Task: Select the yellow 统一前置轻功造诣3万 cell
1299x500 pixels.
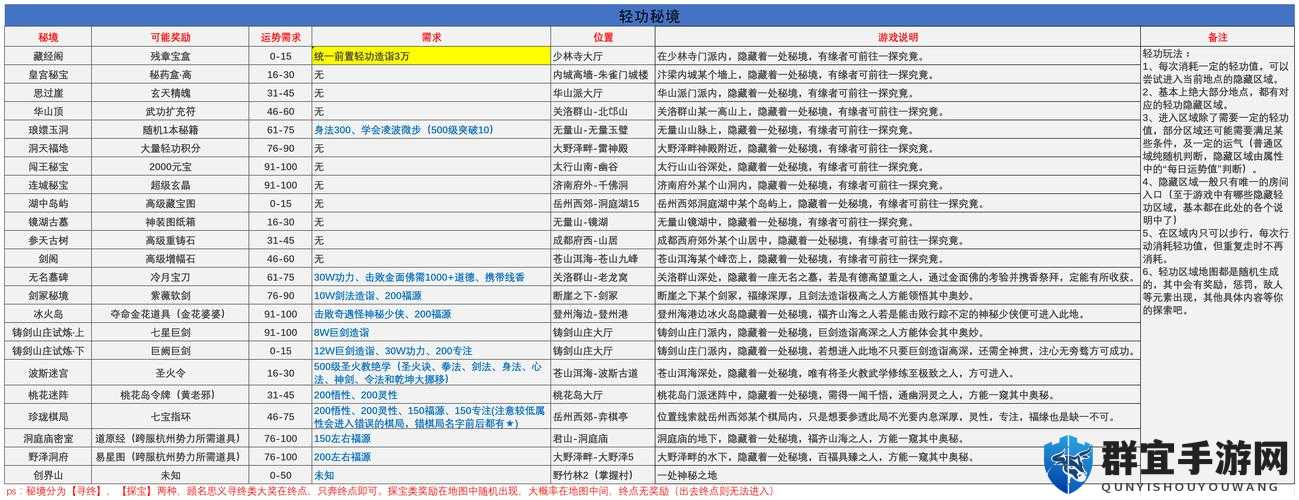Action: tap(431, 56)
